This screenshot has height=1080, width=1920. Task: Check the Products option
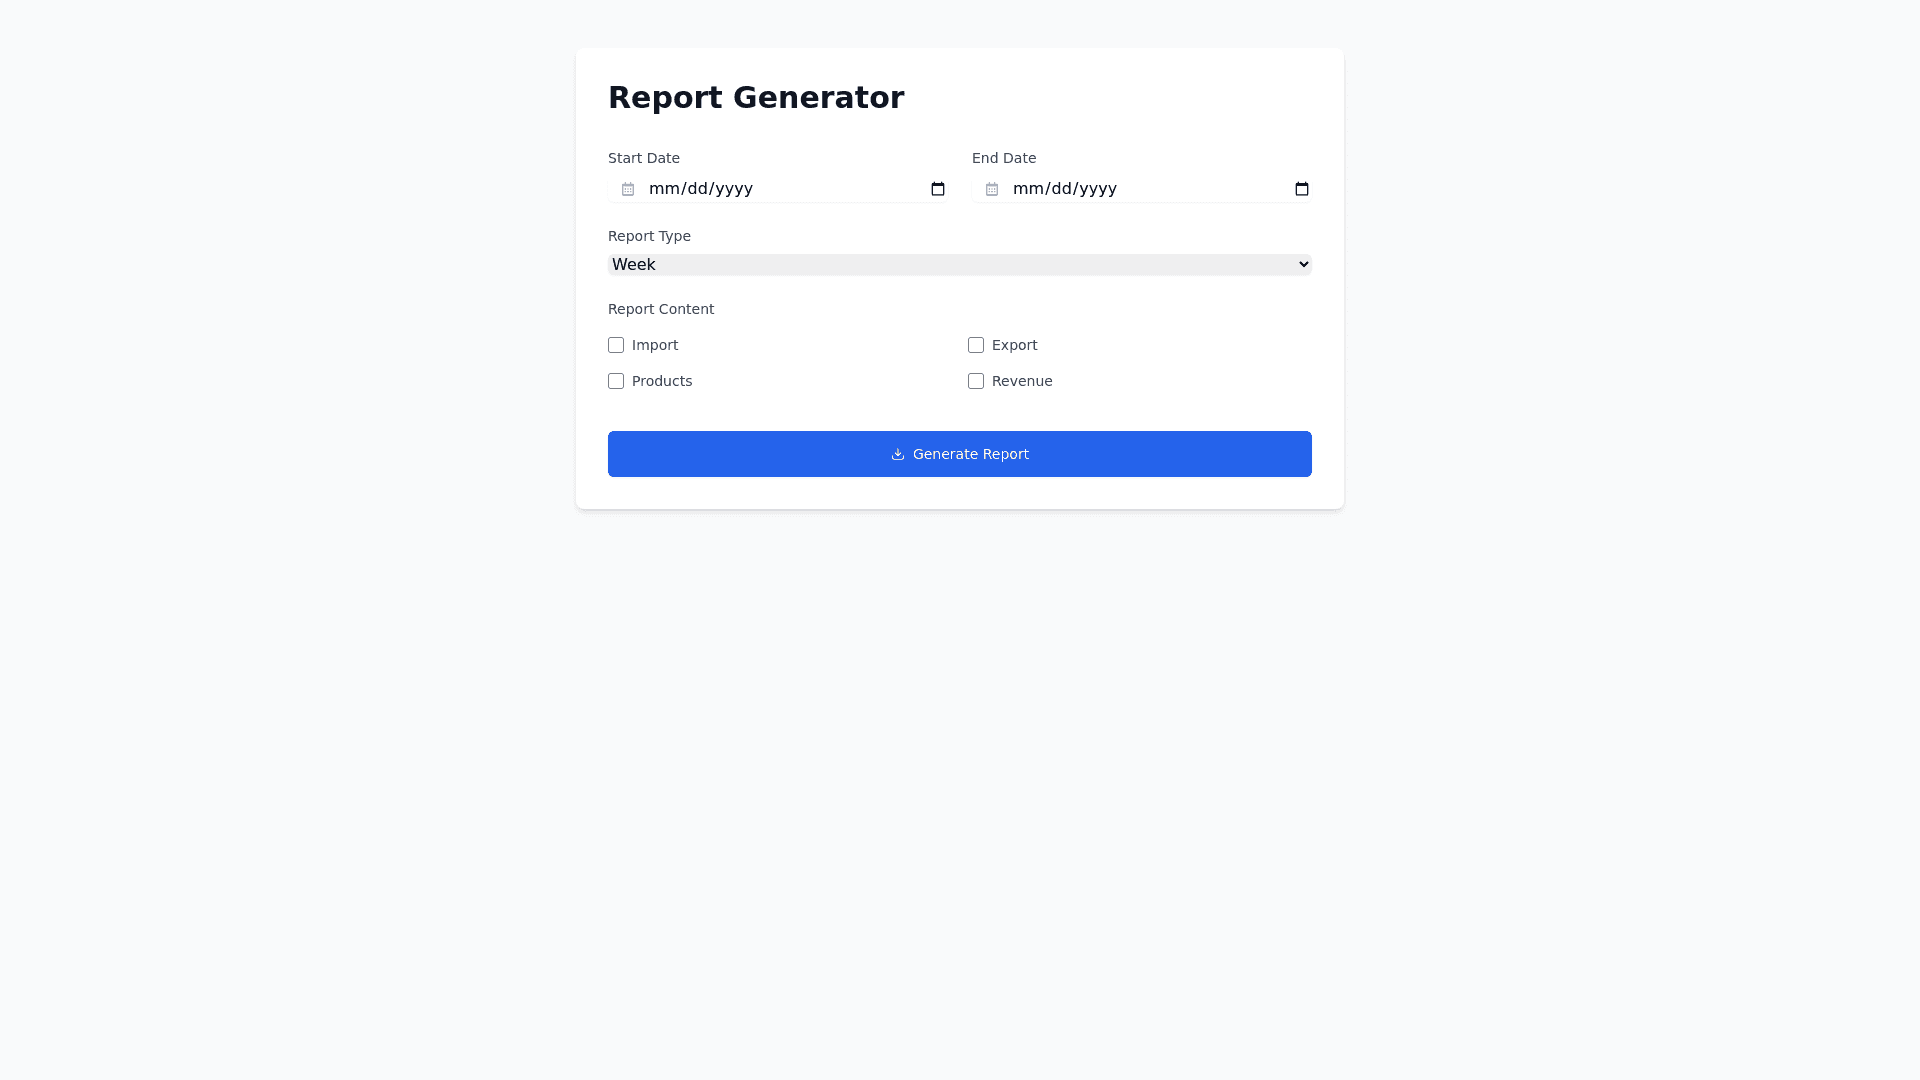tap(616, 381)
